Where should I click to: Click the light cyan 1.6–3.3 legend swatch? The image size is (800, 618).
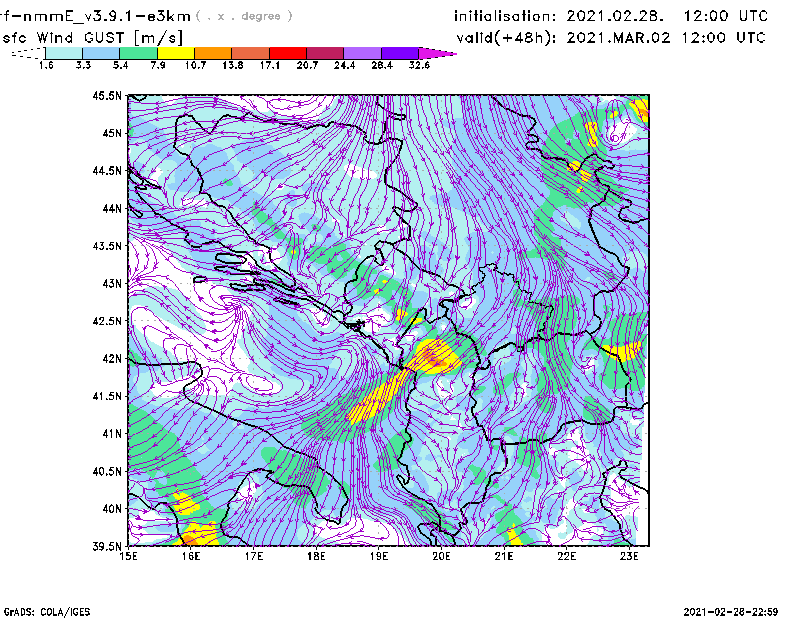[x=64, y=53]
